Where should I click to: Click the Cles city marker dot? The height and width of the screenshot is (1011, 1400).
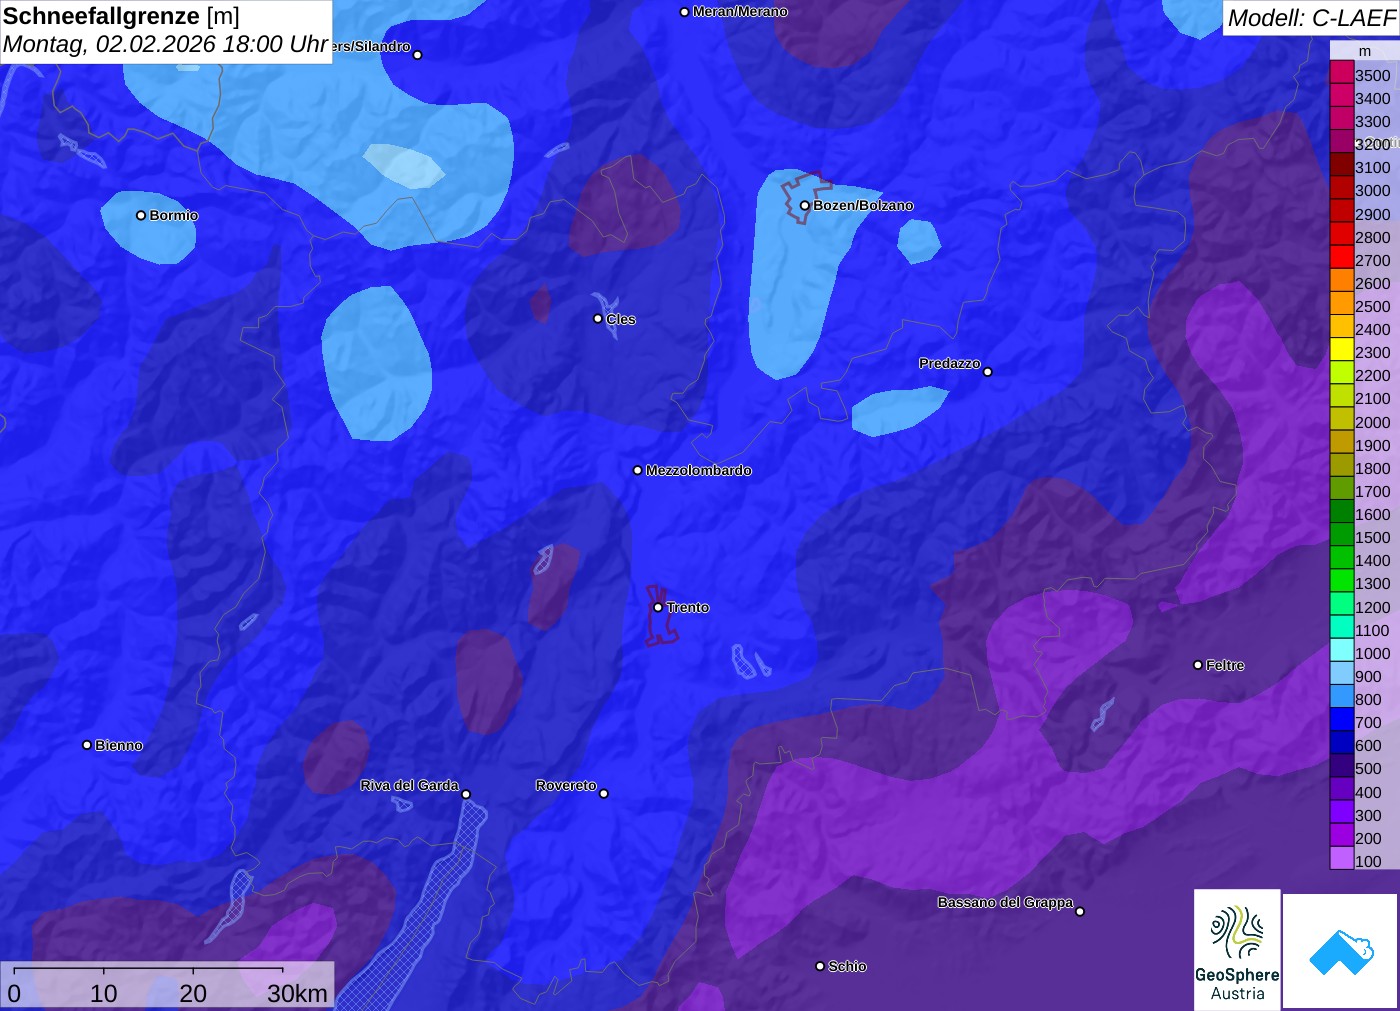tap(598, 319)
